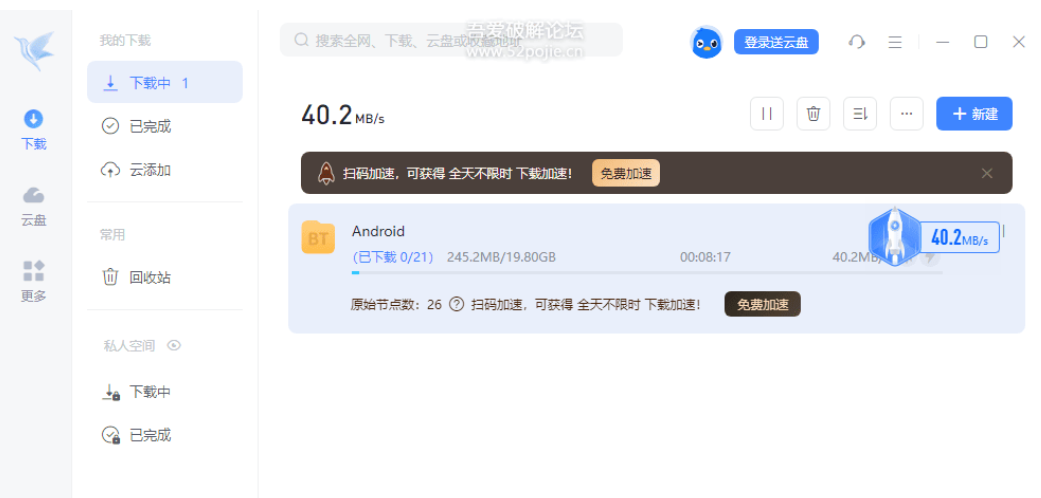Open the 回收站 recycle bin
The width and height of the screenshot is (1041, 498).
150,277
